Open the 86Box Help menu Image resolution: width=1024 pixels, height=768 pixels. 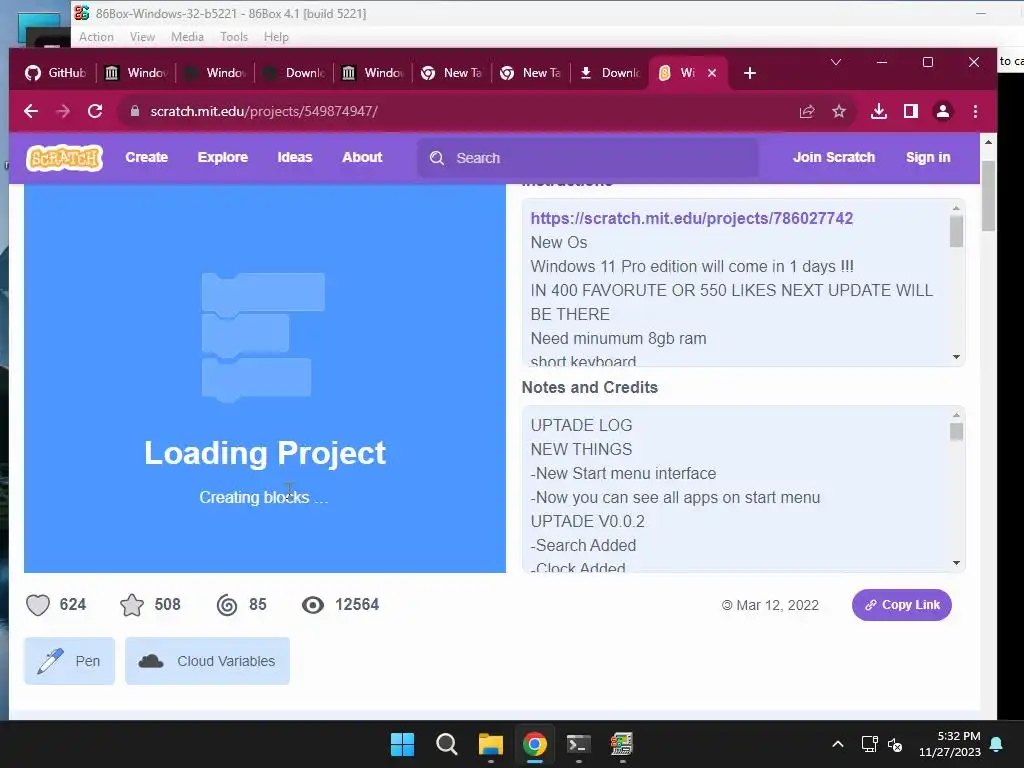pos(276,37)
